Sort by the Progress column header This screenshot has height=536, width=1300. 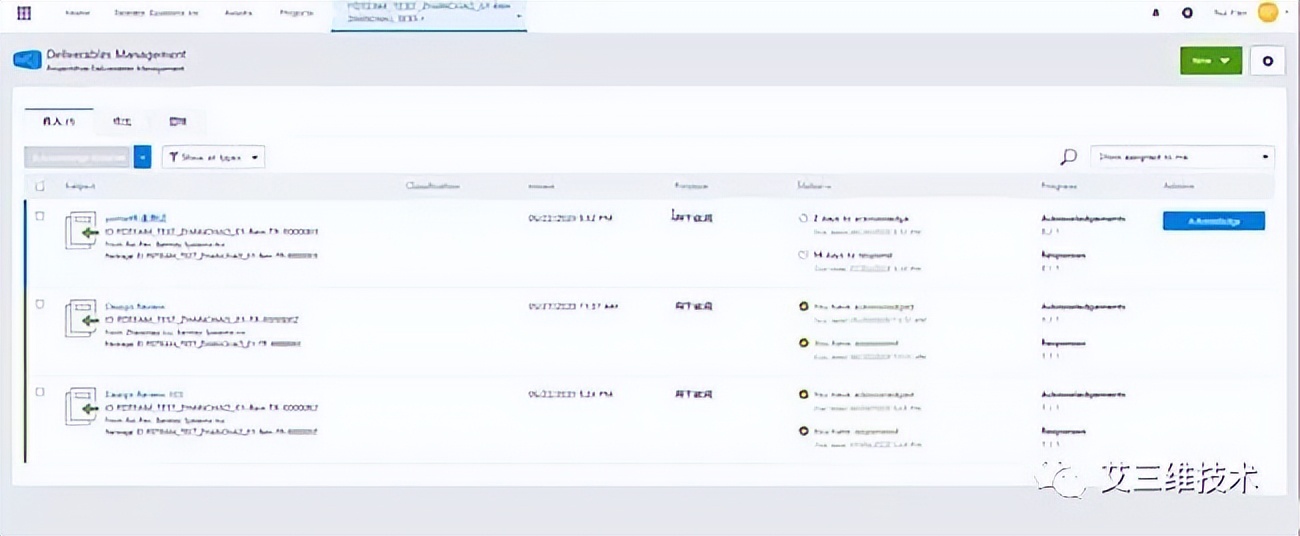pos(1059,186)
